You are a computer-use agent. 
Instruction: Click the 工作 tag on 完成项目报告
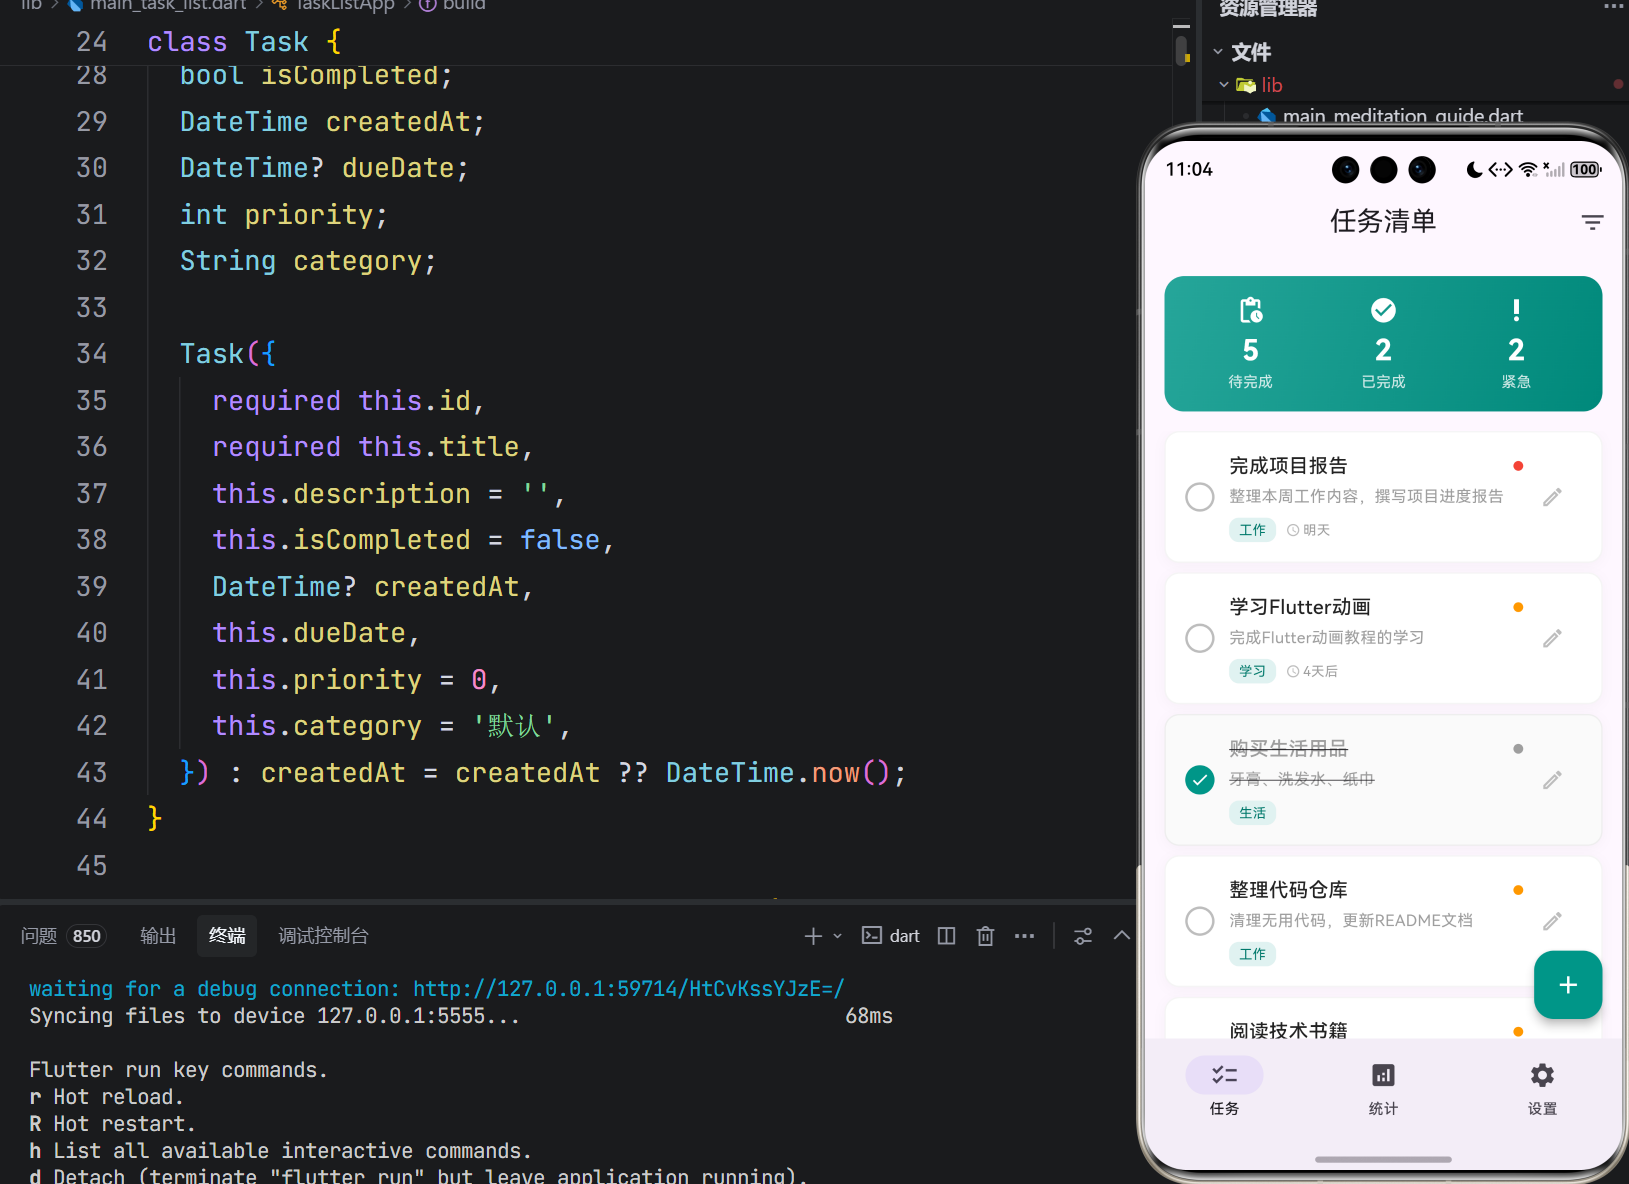(x=1252, y=530)
